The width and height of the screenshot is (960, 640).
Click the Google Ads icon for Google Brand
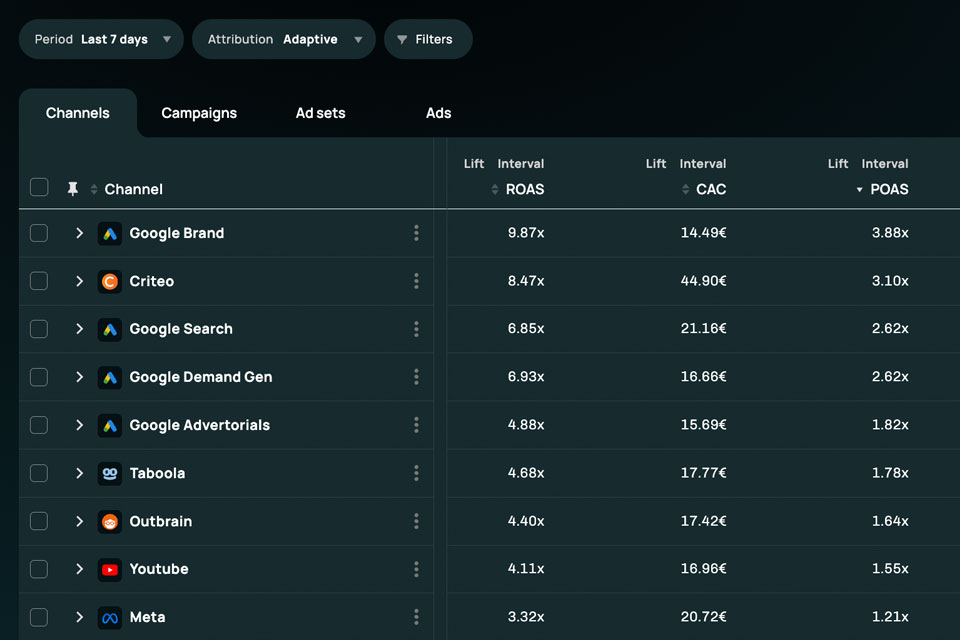110,233
